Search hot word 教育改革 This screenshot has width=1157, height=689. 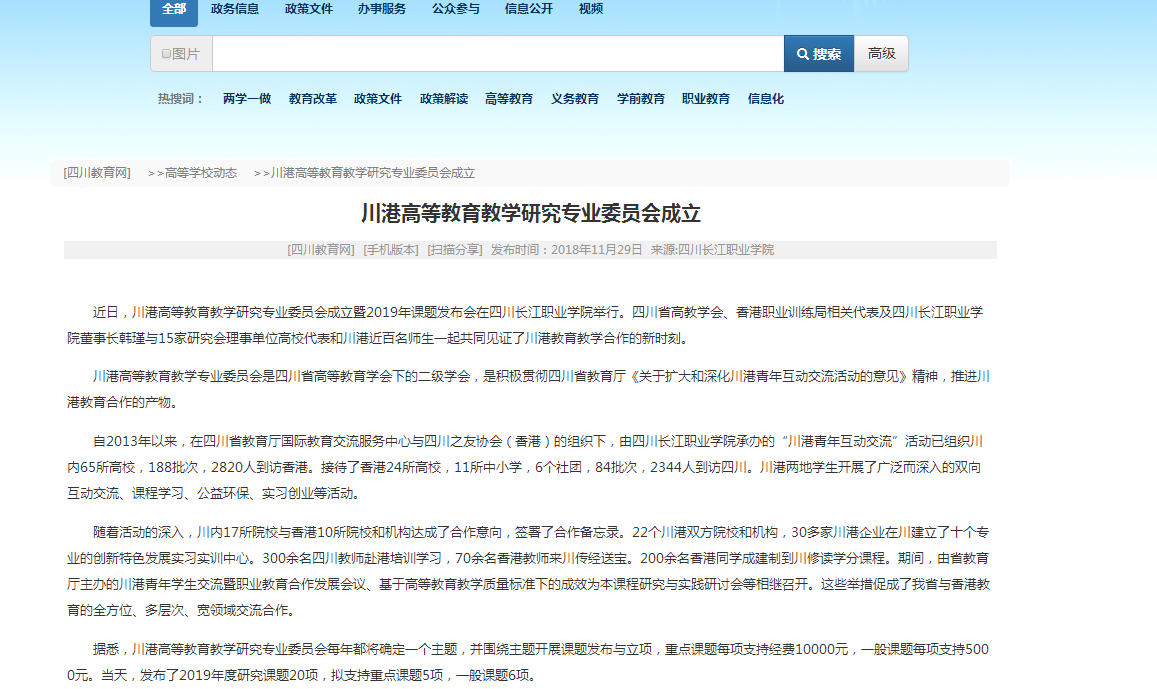313,99
